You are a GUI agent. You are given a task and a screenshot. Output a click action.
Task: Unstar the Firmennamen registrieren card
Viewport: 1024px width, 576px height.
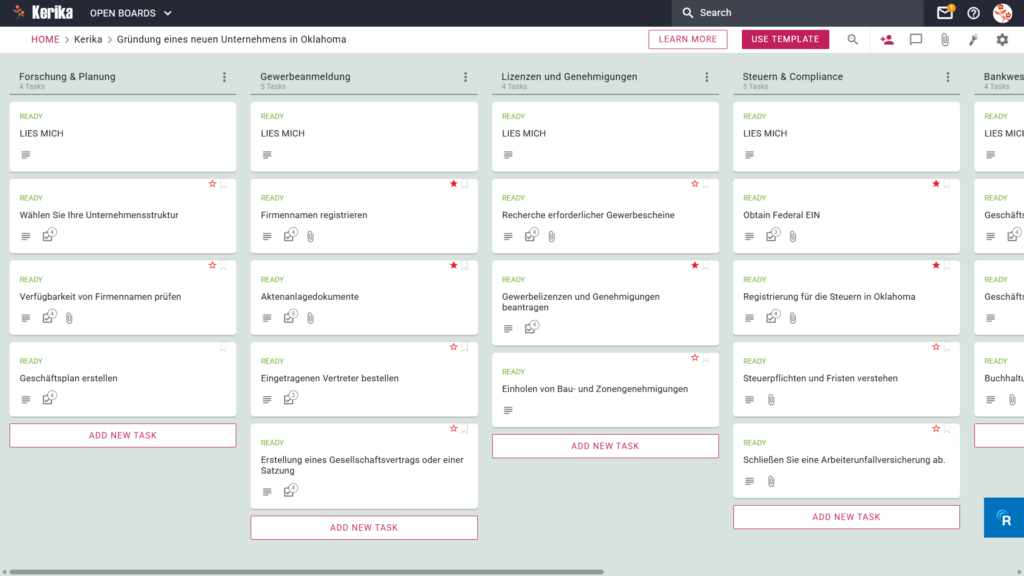click(x=453, y=184)
